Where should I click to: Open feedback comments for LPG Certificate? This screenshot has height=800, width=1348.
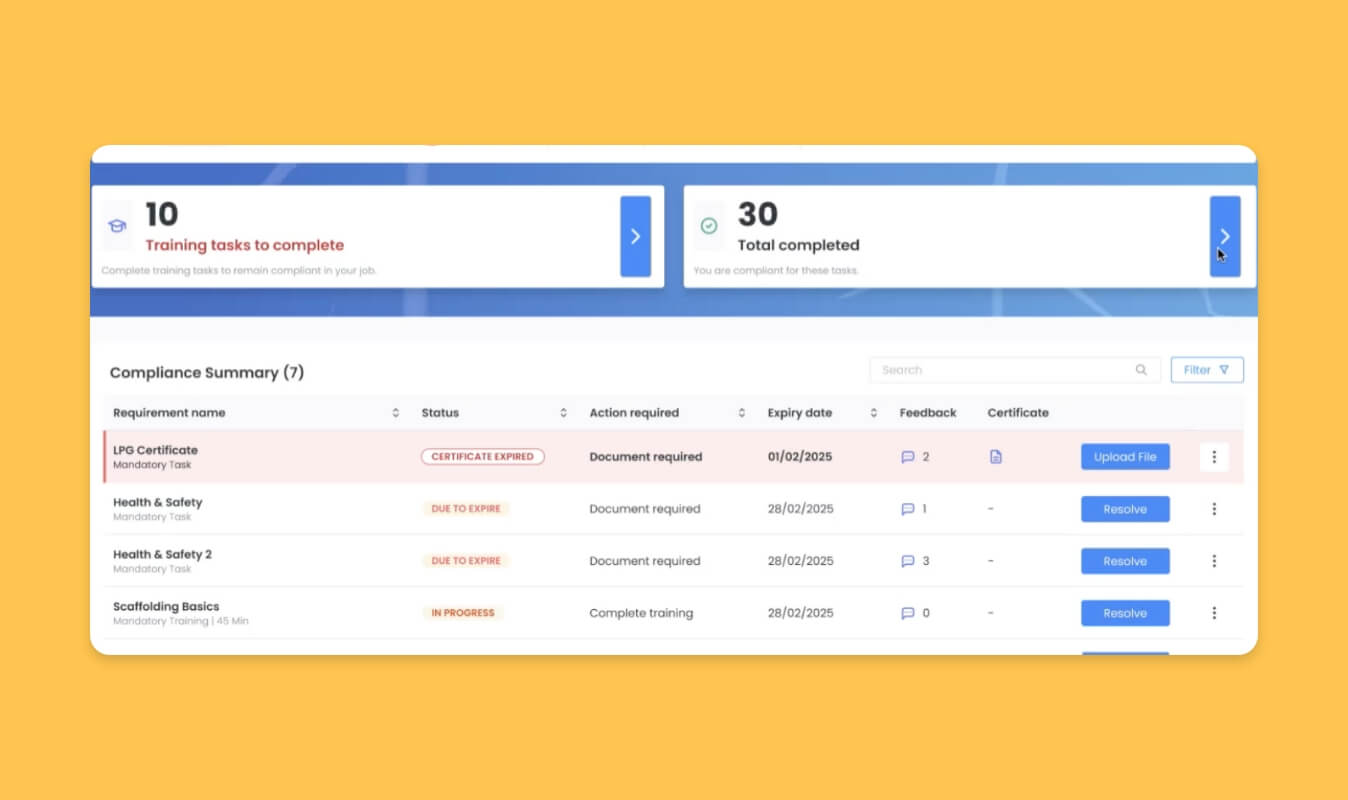pyautogui.click(x=908, y=457)
